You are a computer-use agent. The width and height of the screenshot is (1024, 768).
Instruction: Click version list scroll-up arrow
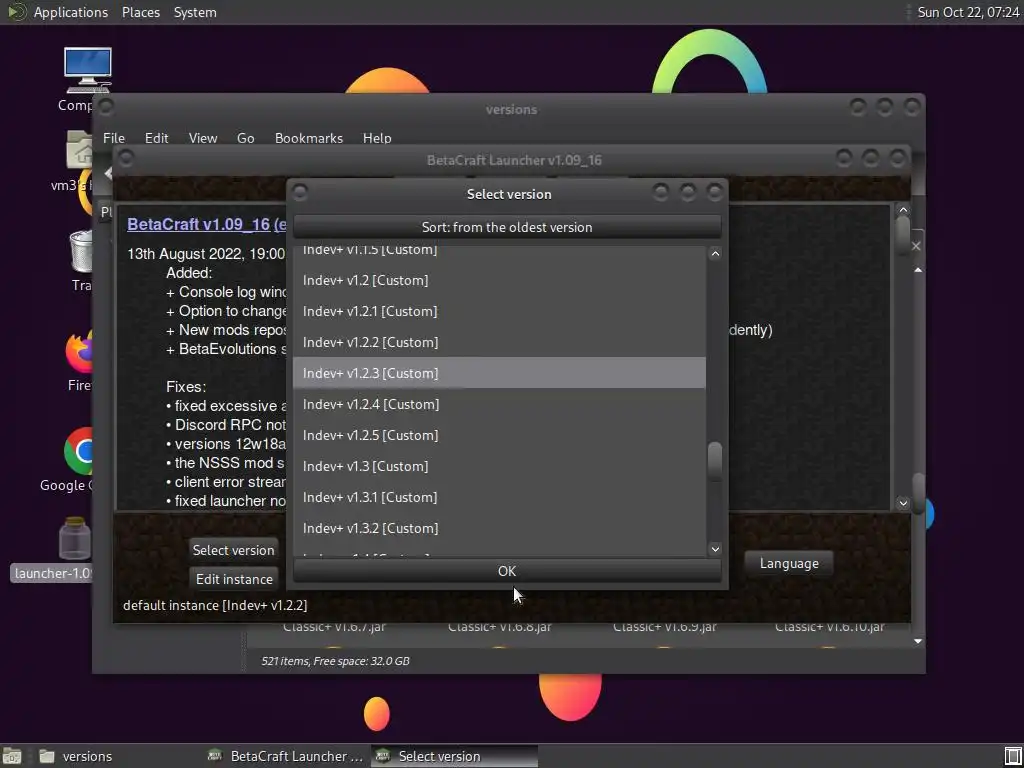point(714,254)
